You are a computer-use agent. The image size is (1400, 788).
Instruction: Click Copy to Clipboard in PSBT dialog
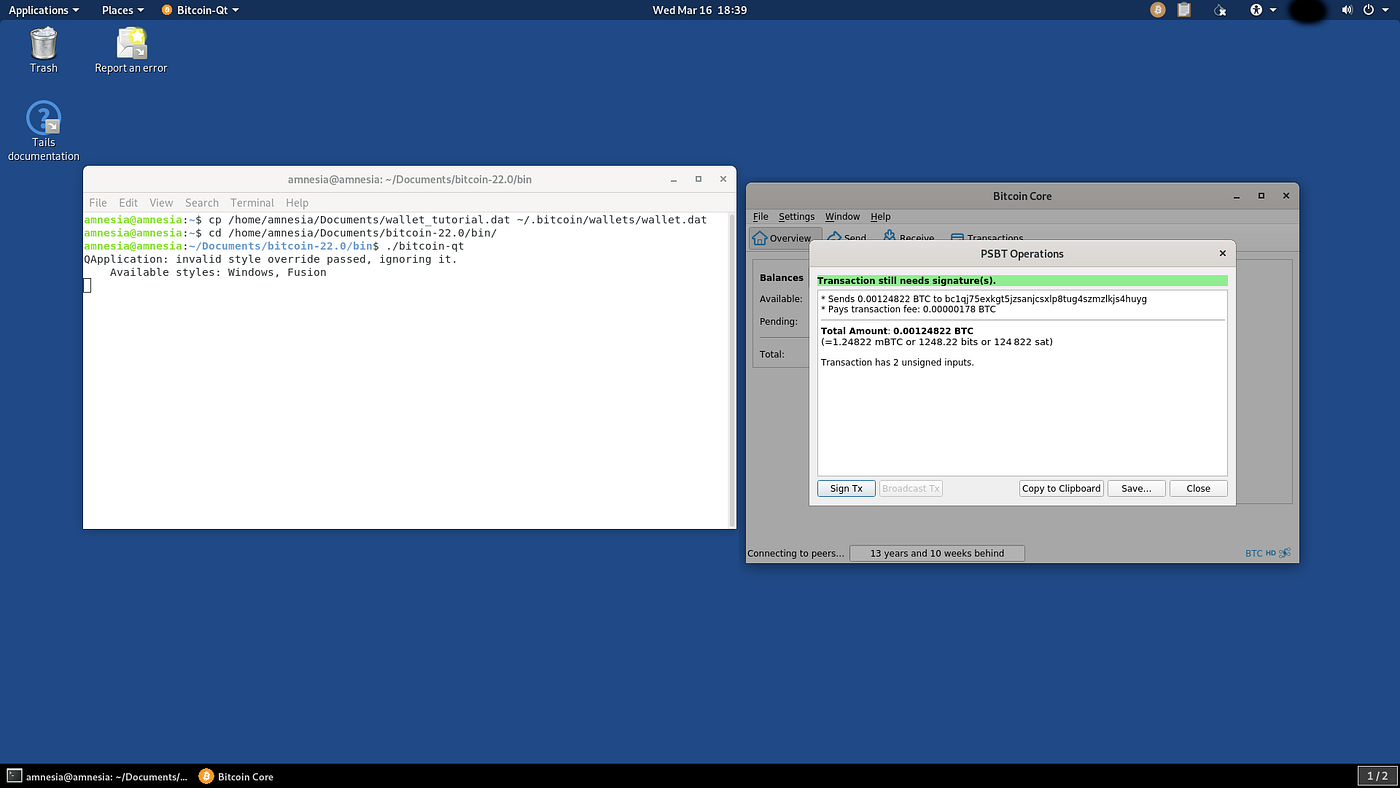tap(1061, 488)
